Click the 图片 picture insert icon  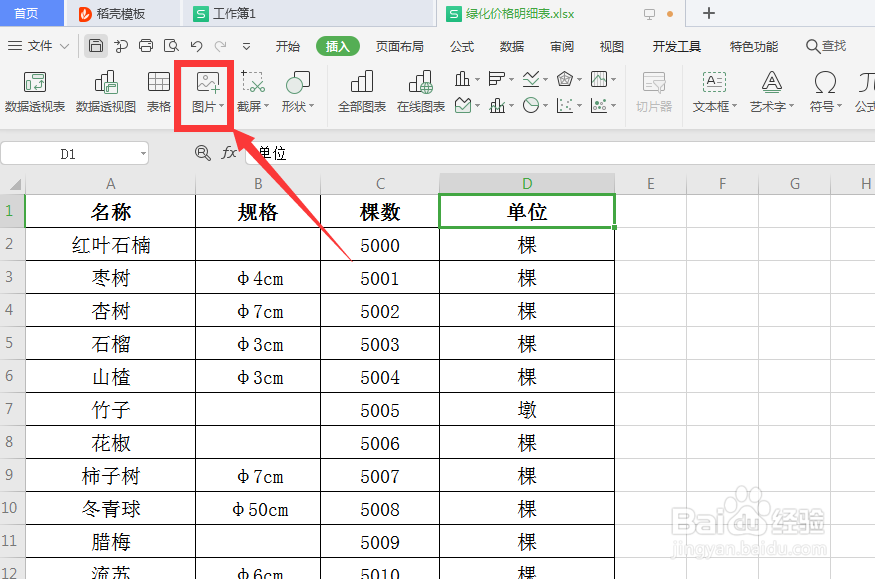208,83
